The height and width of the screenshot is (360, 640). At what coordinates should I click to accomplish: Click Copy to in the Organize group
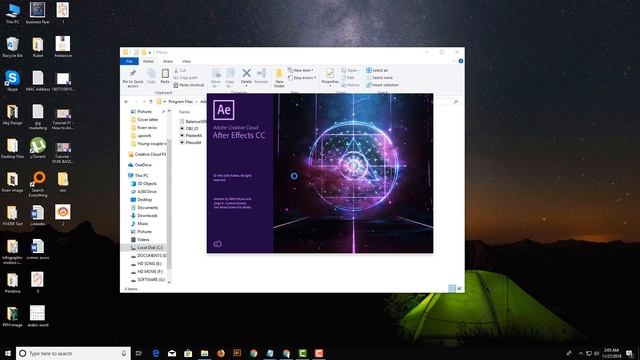point(230,78)
